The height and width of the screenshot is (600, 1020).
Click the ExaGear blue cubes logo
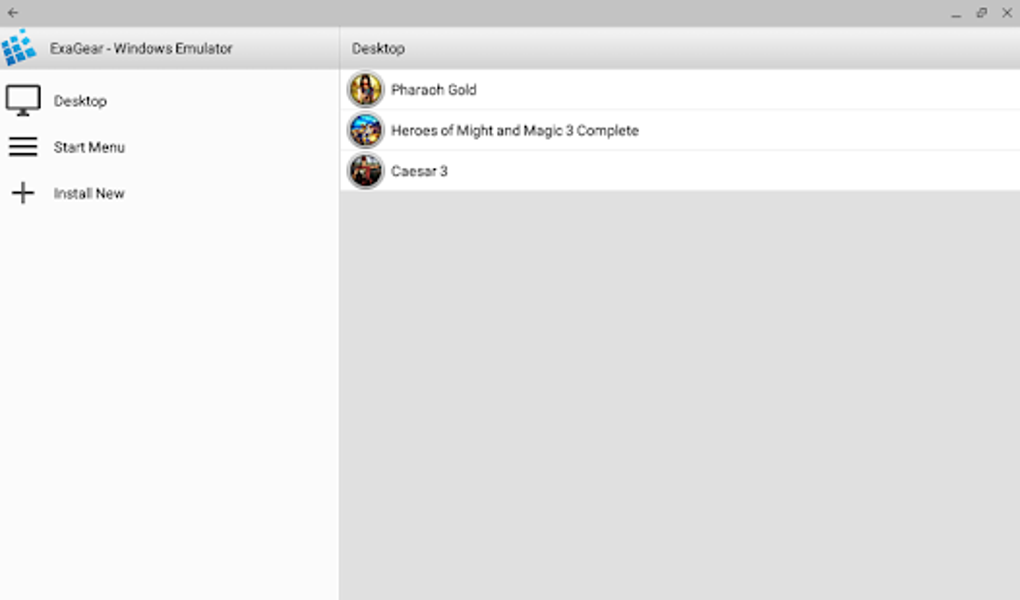point(18,48)
